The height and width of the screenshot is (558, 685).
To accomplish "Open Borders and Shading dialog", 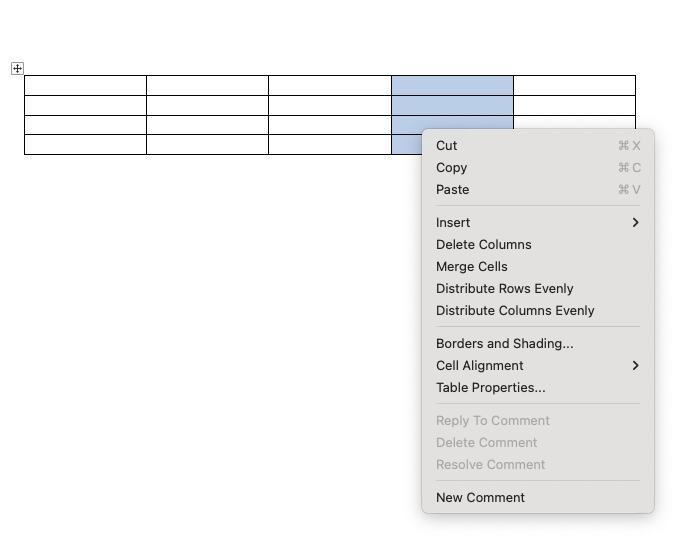I will tap(504, 344).
